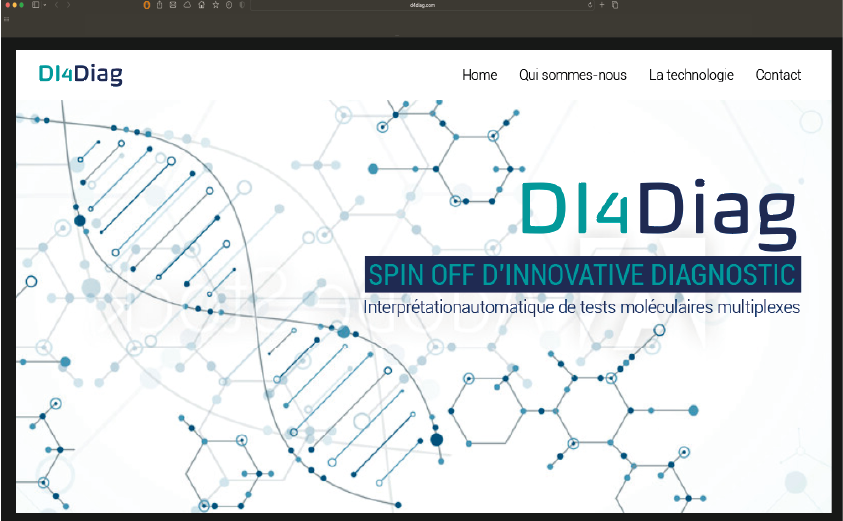The height and width of the screenshot is (521, 843).
Task: Open the Home menu item
Action: point(479,75)
